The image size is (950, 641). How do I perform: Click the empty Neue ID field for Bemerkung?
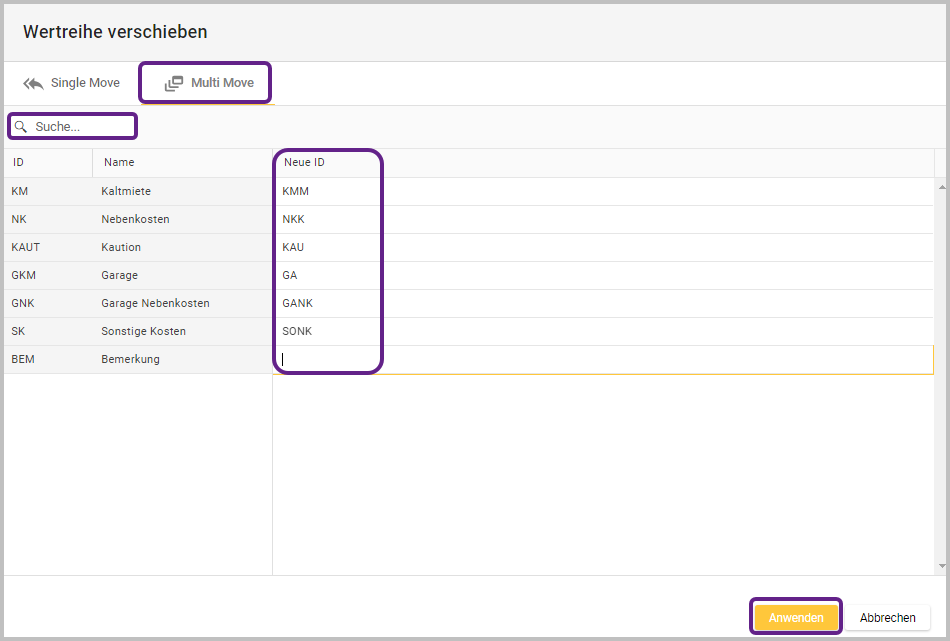point(600,359)
